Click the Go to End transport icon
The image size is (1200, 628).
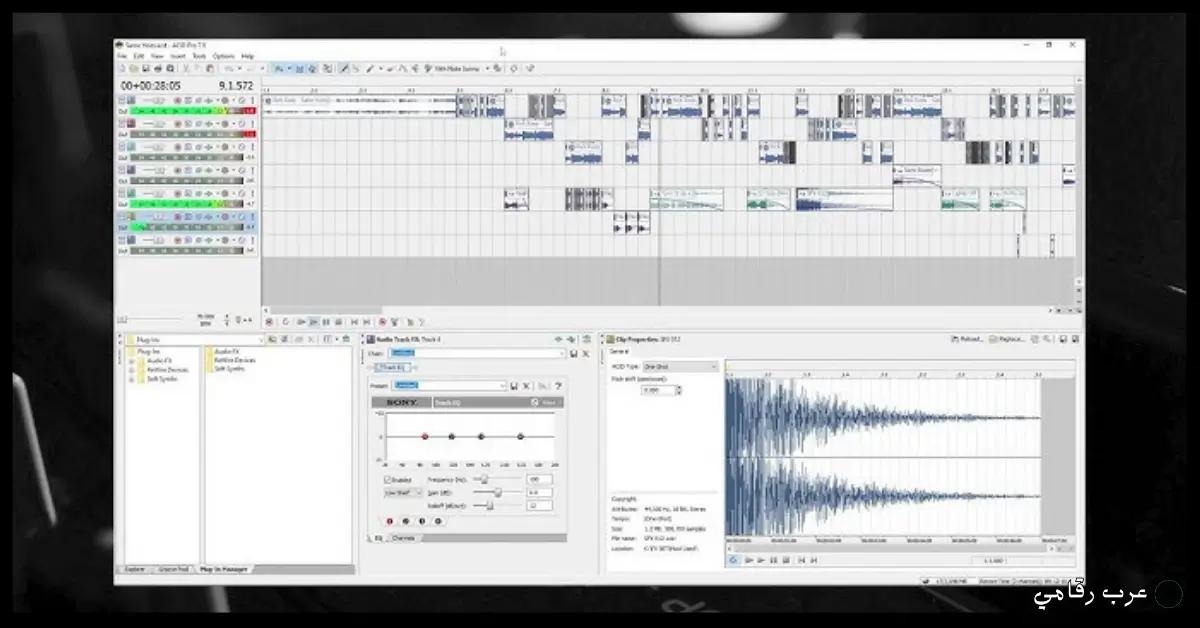(x=366, y=323)
